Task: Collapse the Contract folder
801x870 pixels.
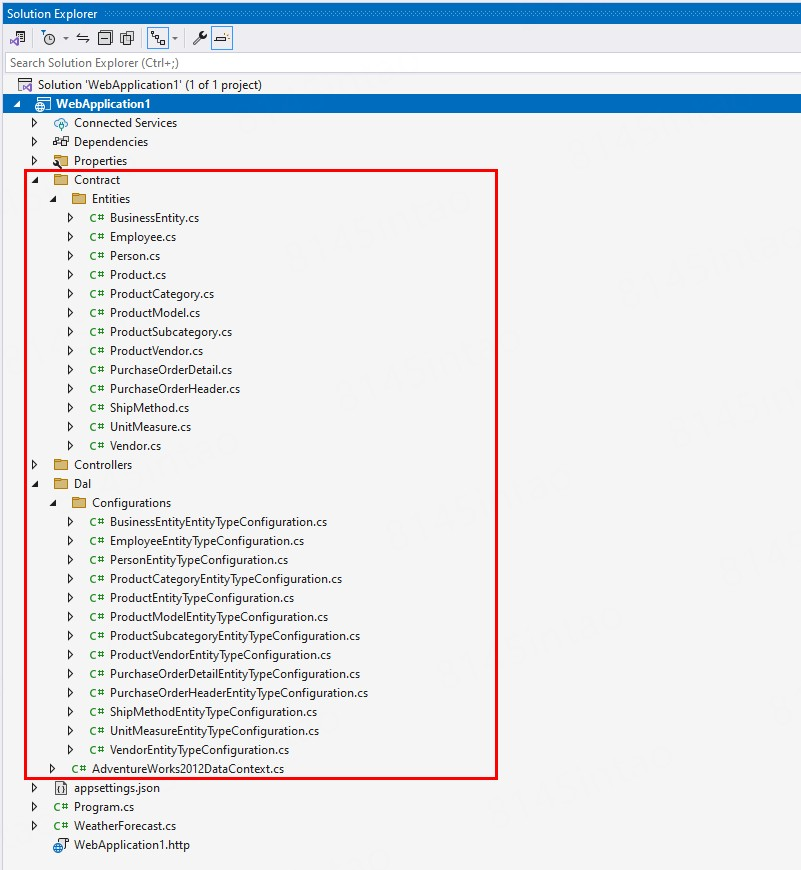Action: [x=34, y=180]
